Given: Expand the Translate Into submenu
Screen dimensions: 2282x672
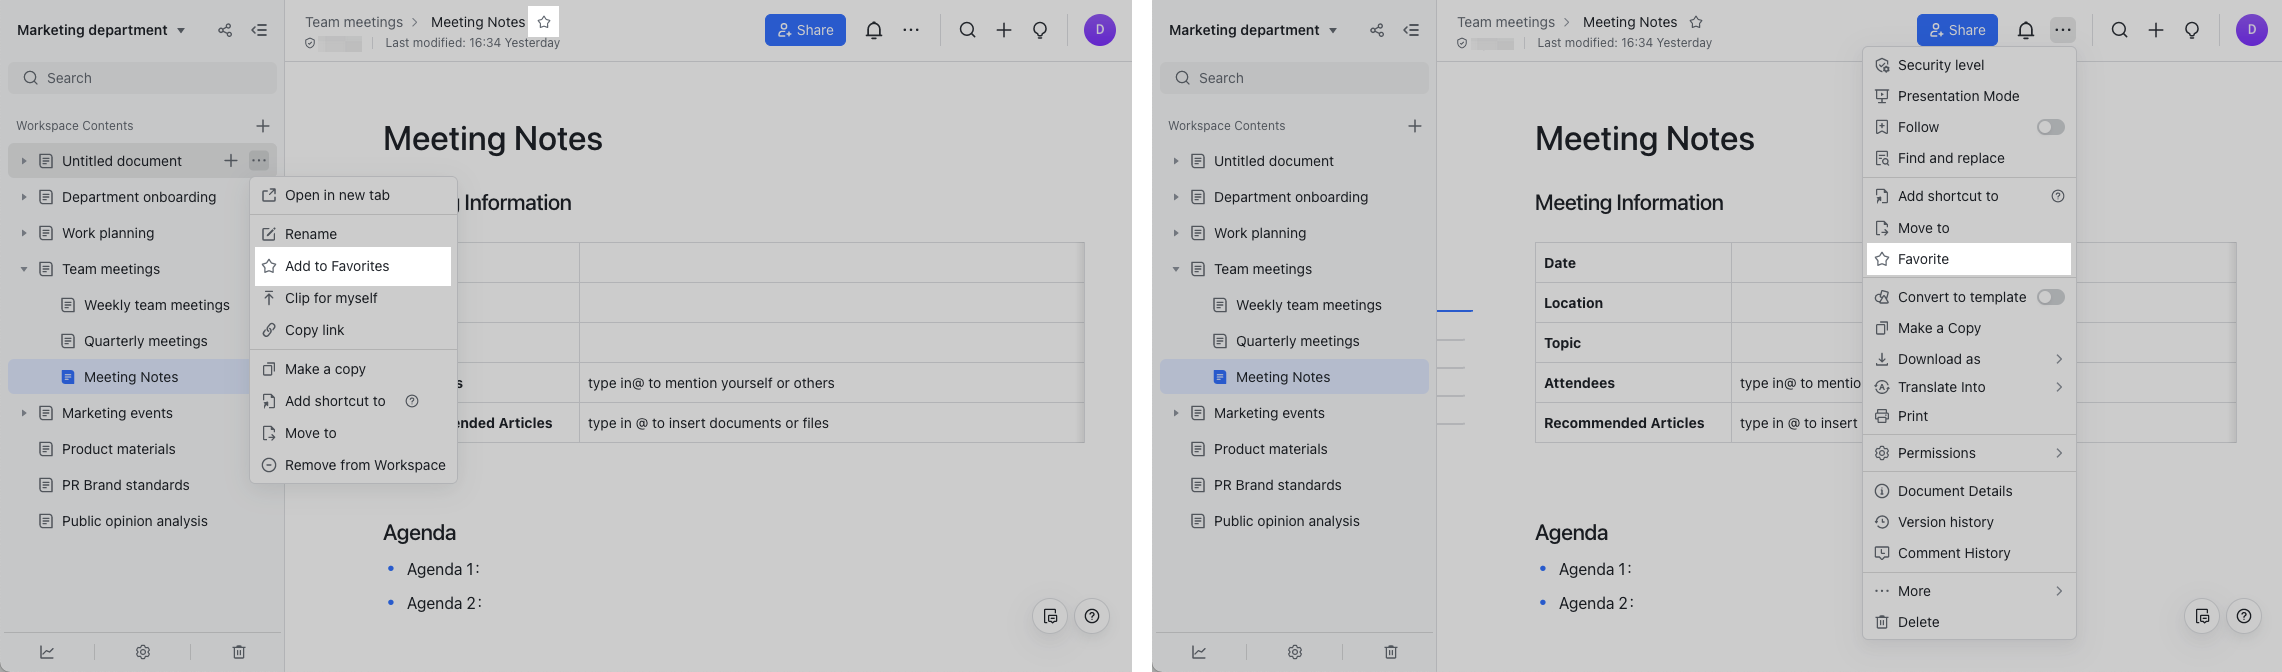Looking at the screenshot, I should point(2058,387).
